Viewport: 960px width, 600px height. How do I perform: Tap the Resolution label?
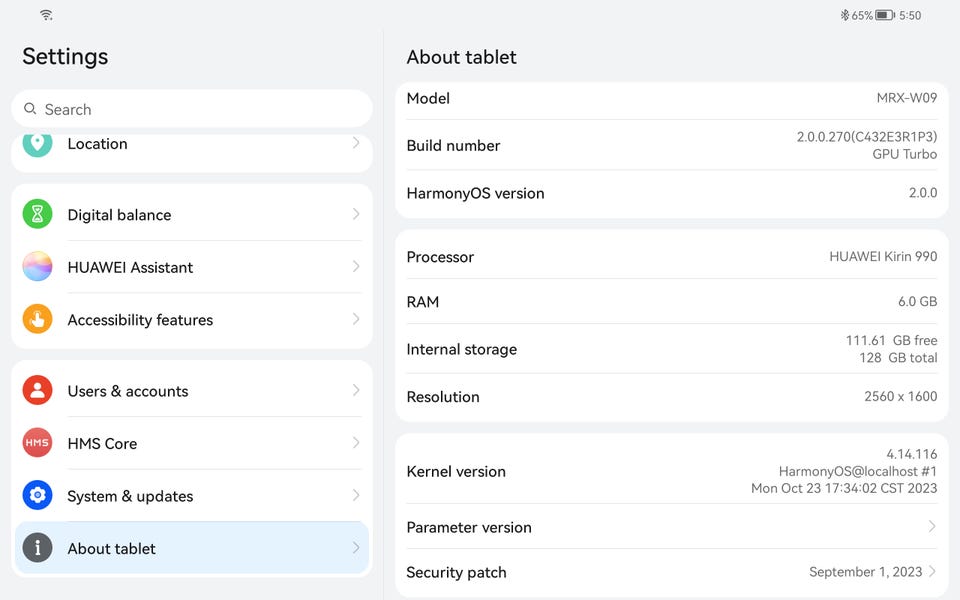click(x=443, y=397)
